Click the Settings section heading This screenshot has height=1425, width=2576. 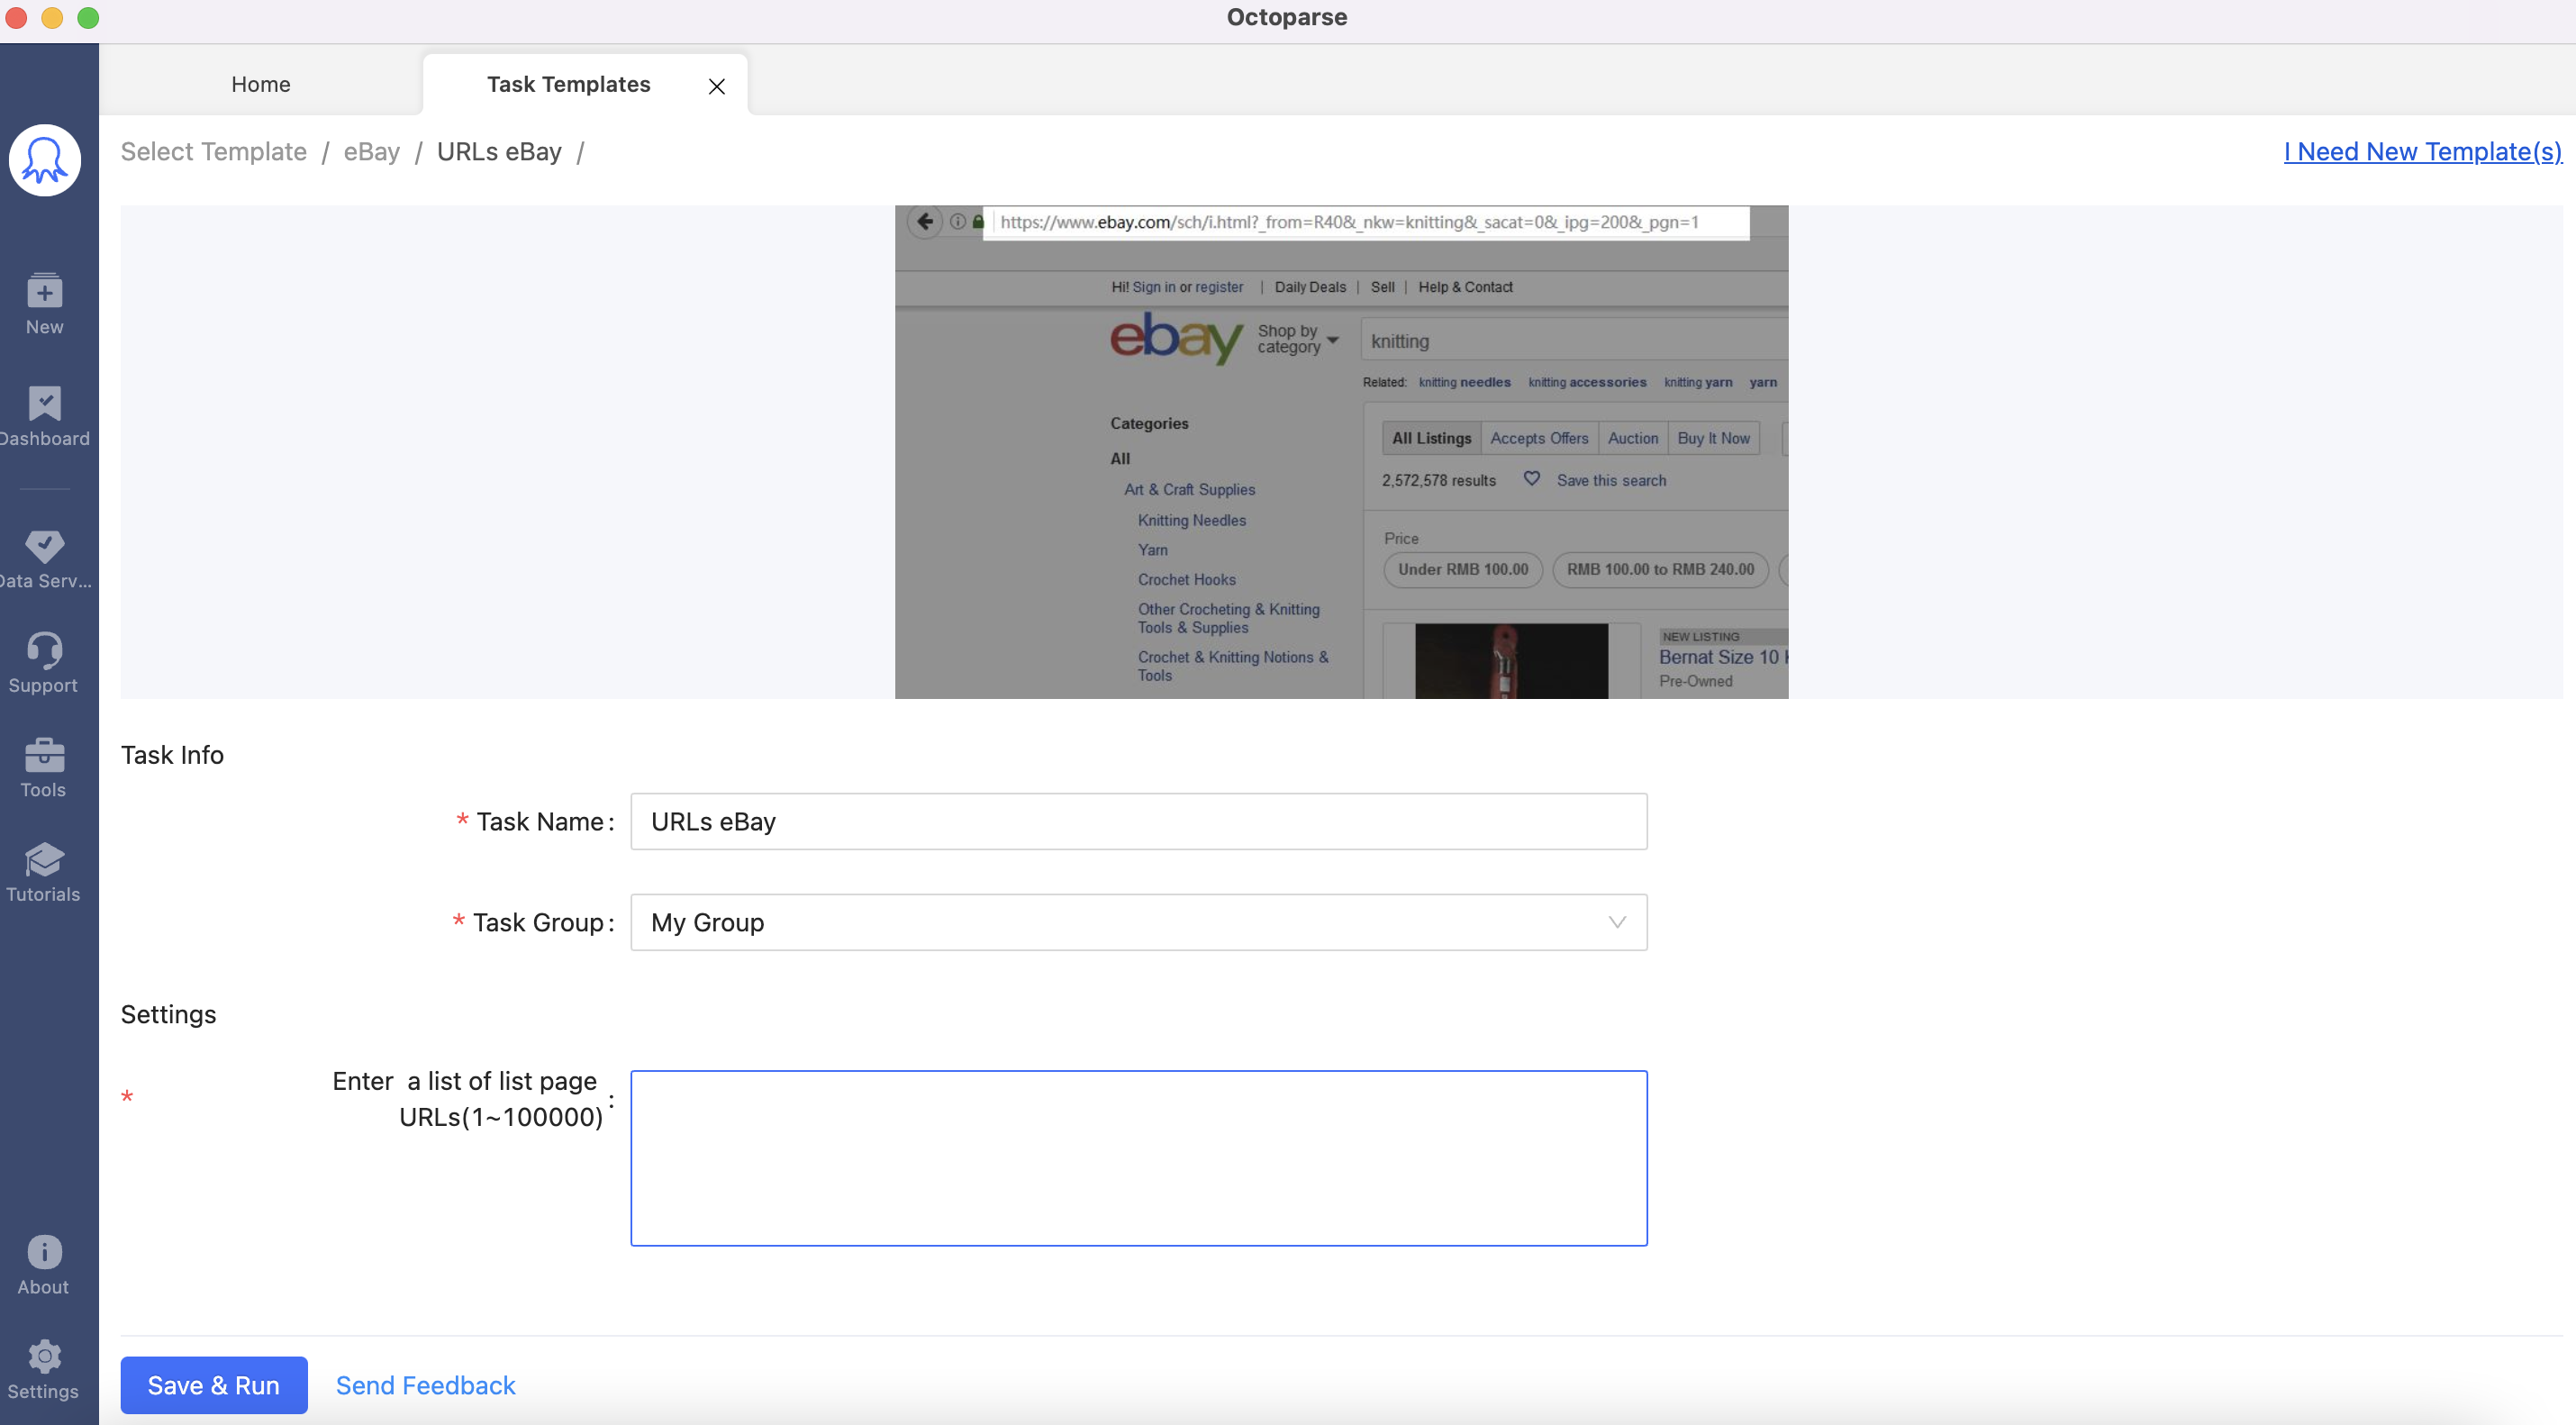[x=168, y=1014]
